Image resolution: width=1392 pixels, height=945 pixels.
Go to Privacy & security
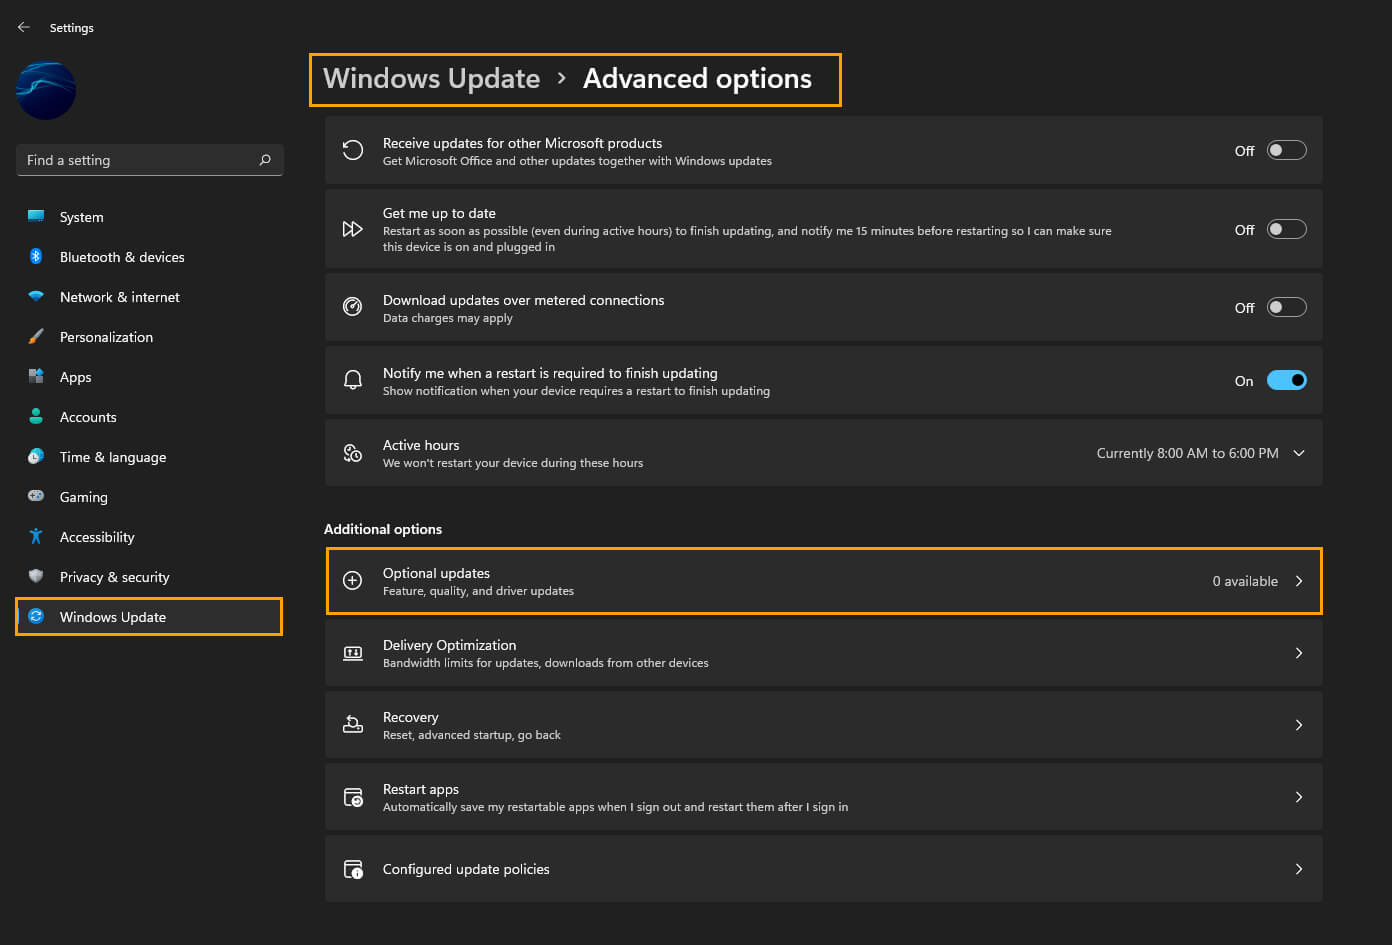(x=150, y=577)
